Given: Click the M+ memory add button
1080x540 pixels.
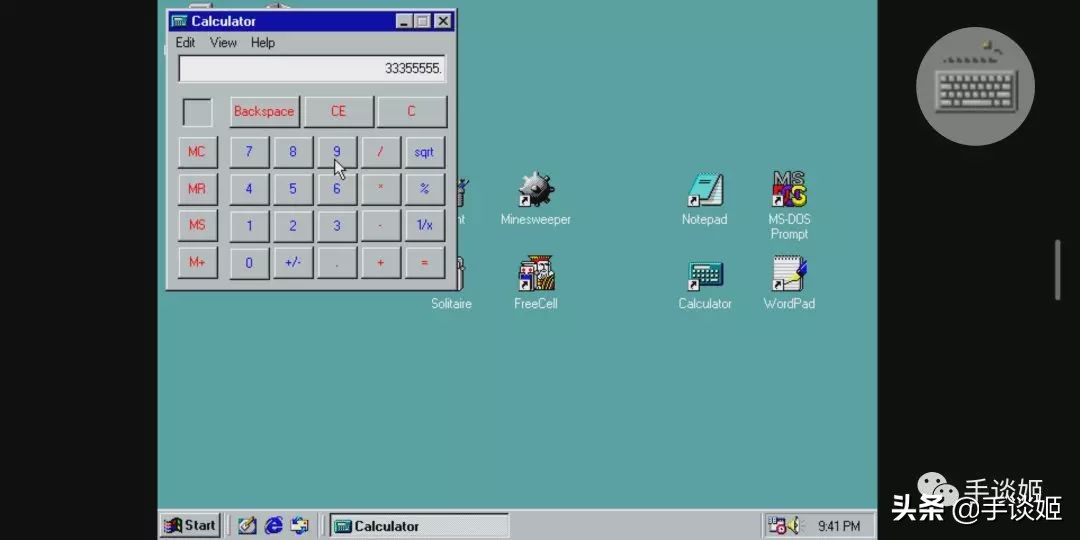Looking at the screenshot, I should coord(198,262).
